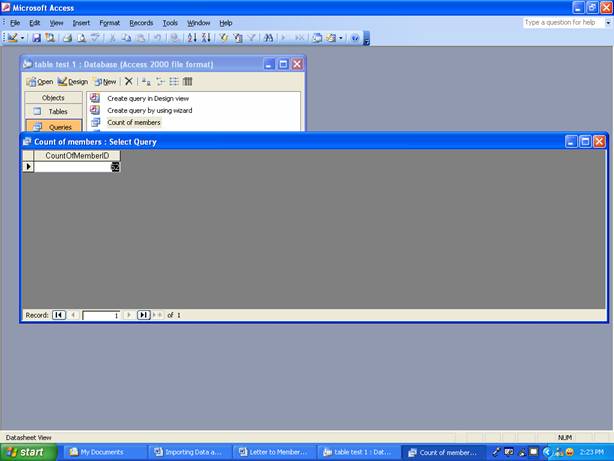Switch database window to Small Icons view
The height and width of the screenshot is (461, 614).
tap(160, 81)
